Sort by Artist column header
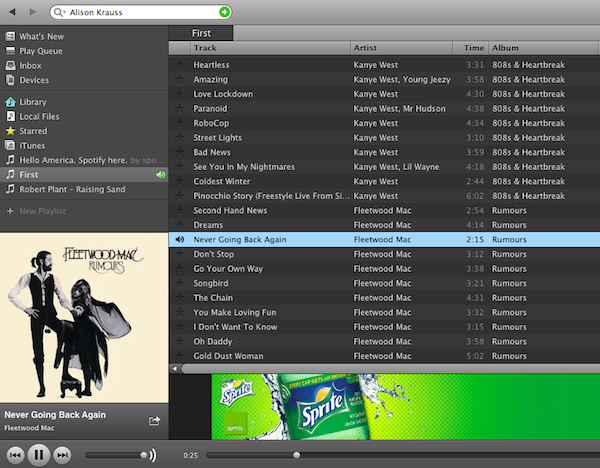Viewport: 600px width, 468px height. pyautogui.click(x=401, y=48)
